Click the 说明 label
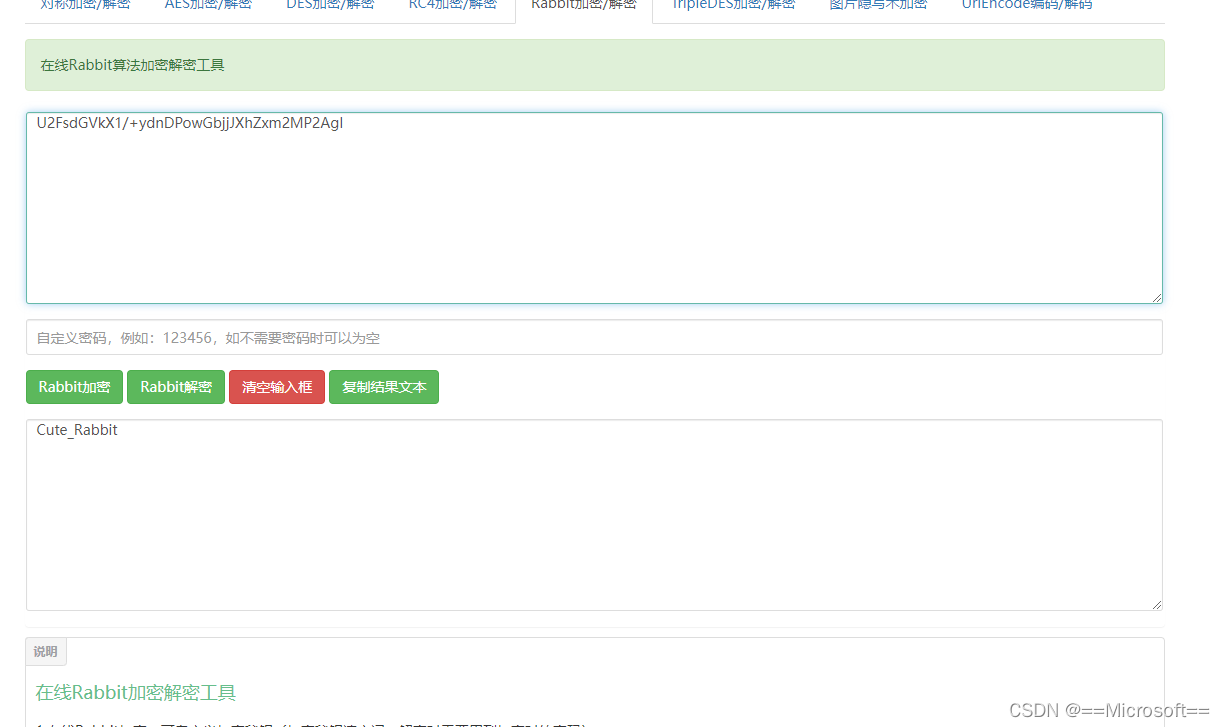The height and width of the screenshot is (727, 1225). pos(46,652)
